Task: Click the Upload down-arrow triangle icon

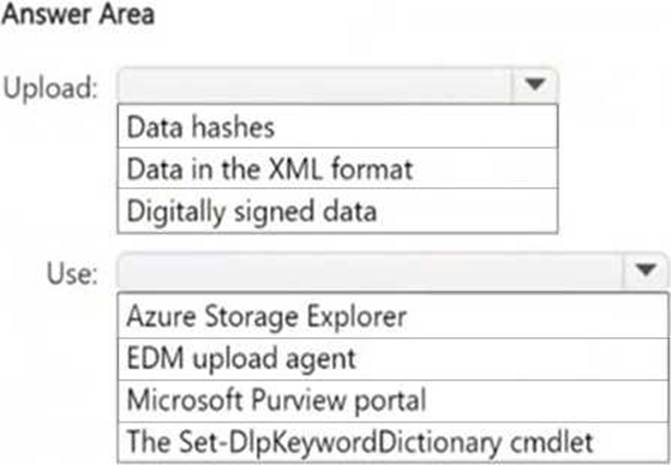Action: pos(536,85)
